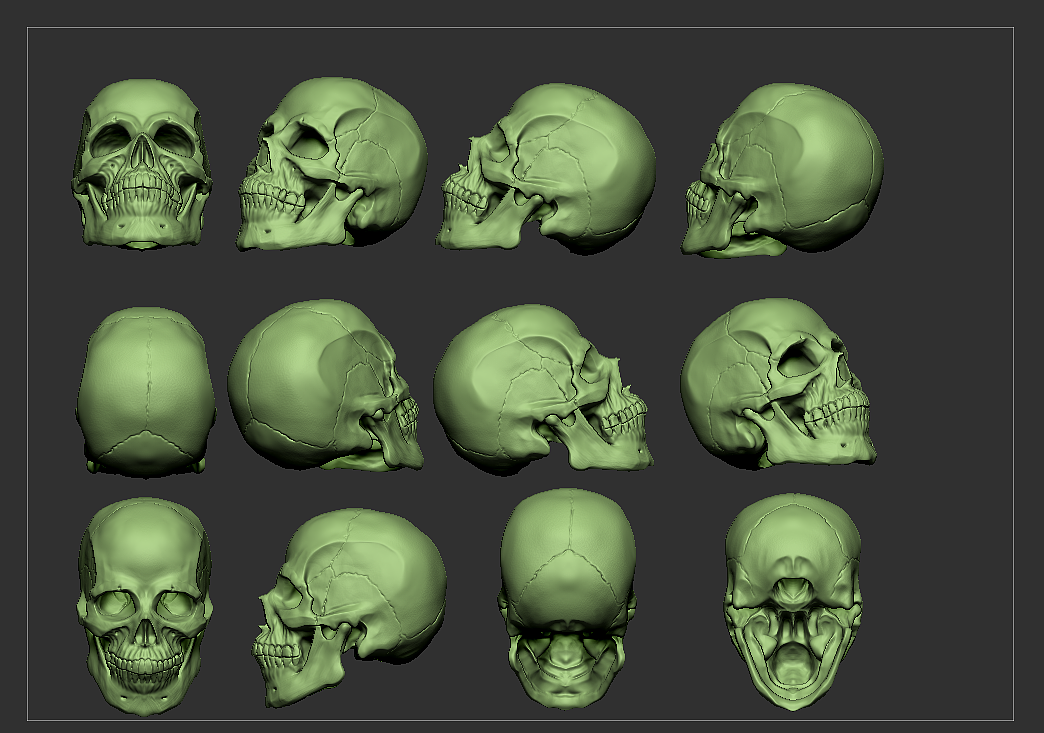Image resolution: width=1044 pixels, height=733 pixels.
Task: Select the middle-row rear three-quarter skull facing right
Action: (x=326, y=385)
